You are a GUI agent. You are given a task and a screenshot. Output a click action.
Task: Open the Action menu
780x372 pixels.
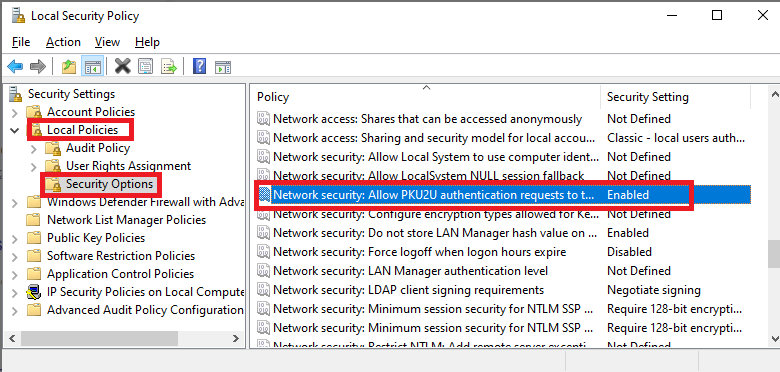[63, 42]
